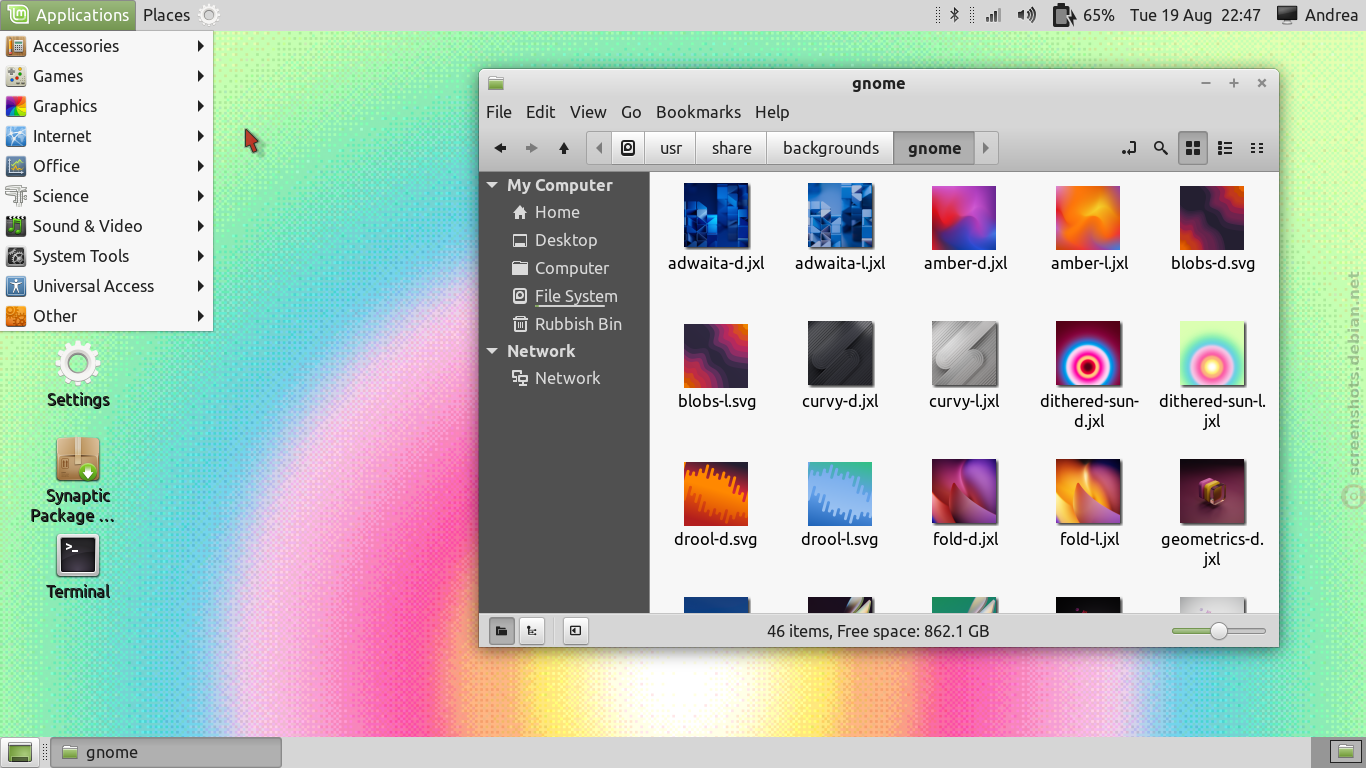
Task: Launch Synaptic Package Manager from desktop
Action: coord(78,480)
